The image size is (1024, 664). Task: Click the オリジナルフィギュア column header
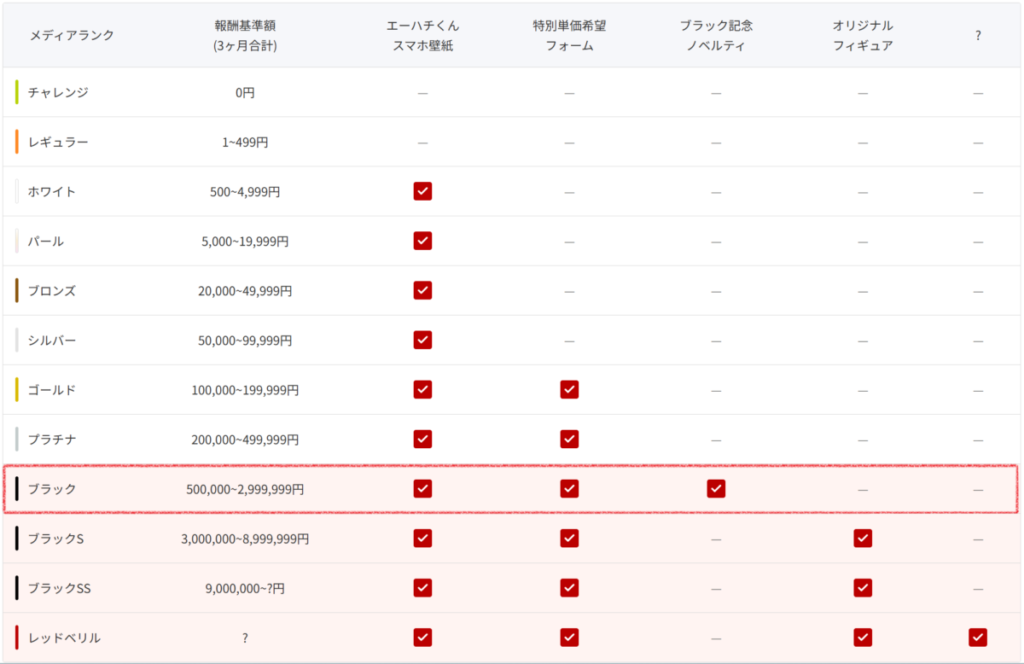[x=863, y=35]
